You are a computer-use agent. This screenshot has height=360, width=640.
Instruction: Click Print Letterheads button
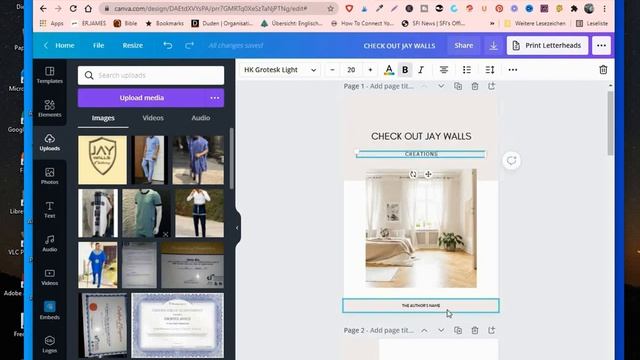(547, 45)
